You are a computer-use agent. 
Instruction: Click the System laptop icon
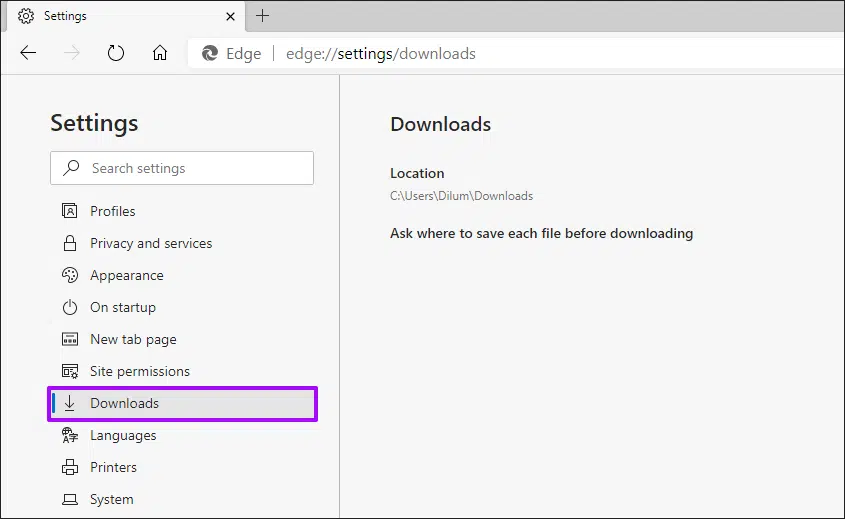click(70, 500)
